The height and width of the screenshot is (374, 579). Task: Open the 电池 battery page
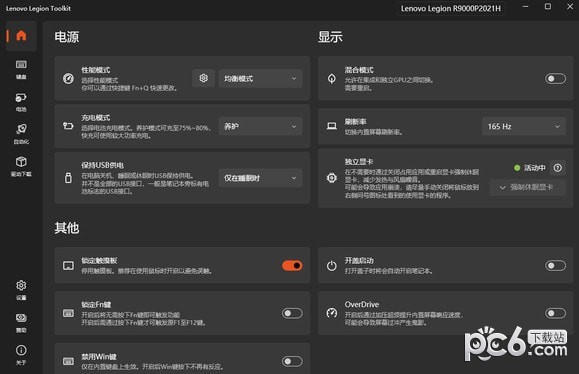[x=21, y=102]
